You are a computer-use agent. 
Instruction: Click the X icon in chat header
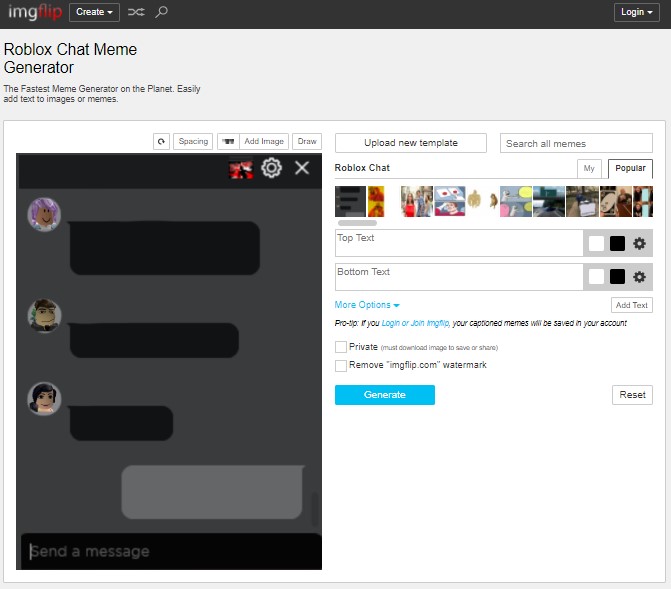tap(302, 168)
